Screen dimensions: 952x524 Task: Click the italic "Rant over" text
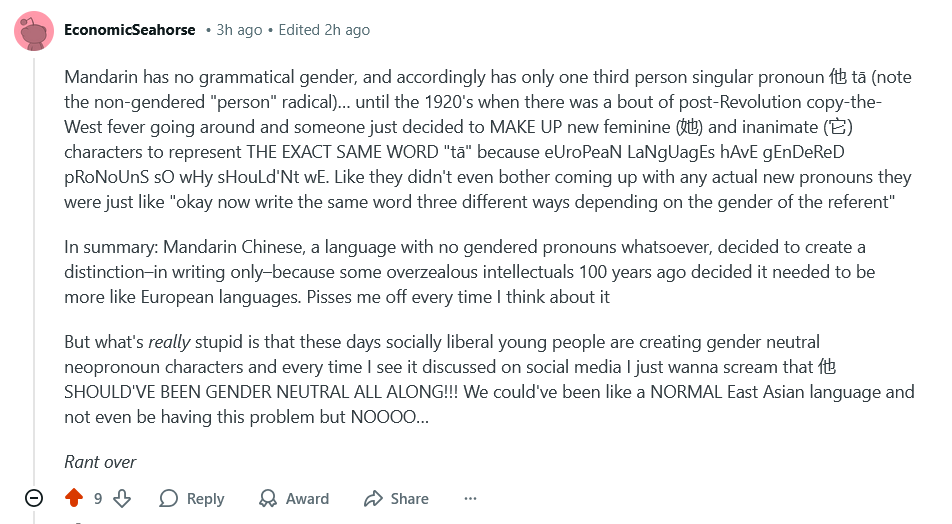[100, 462]
